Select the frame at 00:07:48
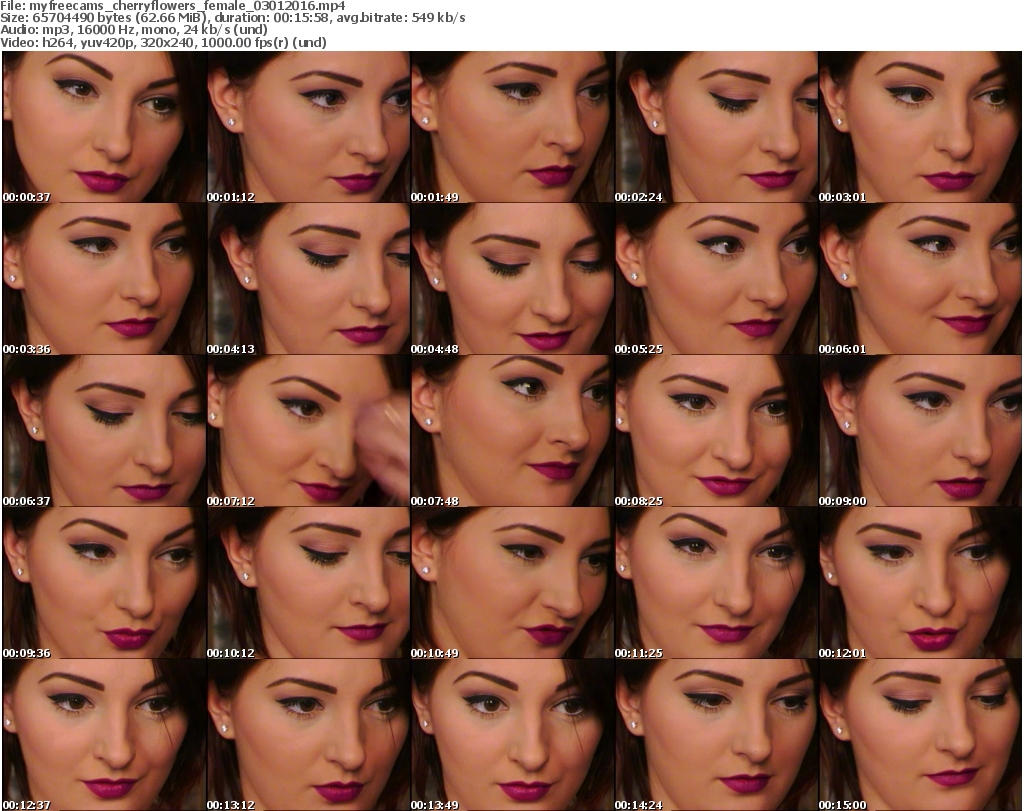Screen dimensions: 1024x811 click(x=512, y=431)
